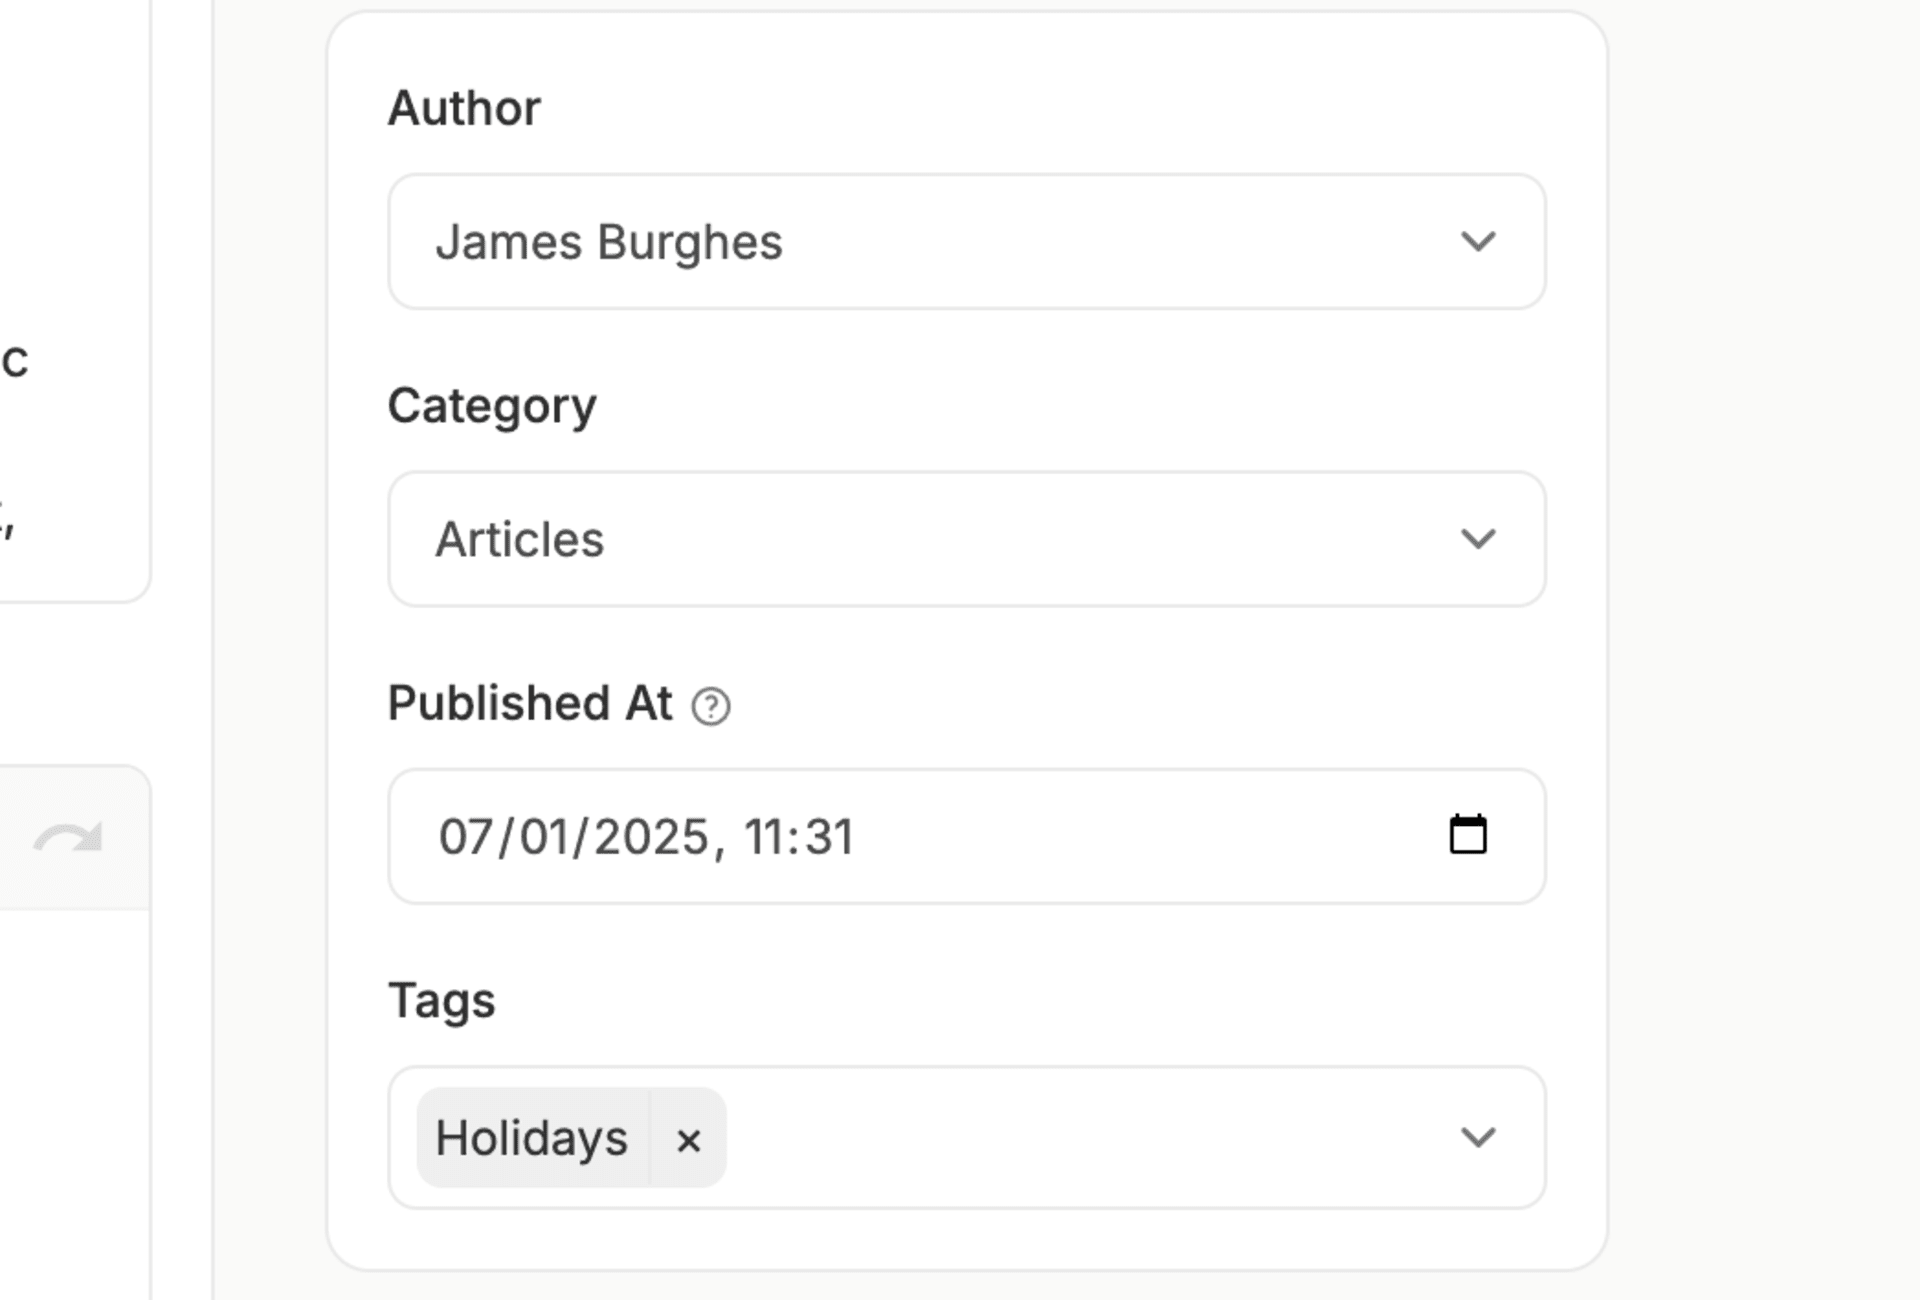This screenshot has width=1920, height=1300.
Task: Open the calendar date picker icon
Action: [x=1468, y=834]
